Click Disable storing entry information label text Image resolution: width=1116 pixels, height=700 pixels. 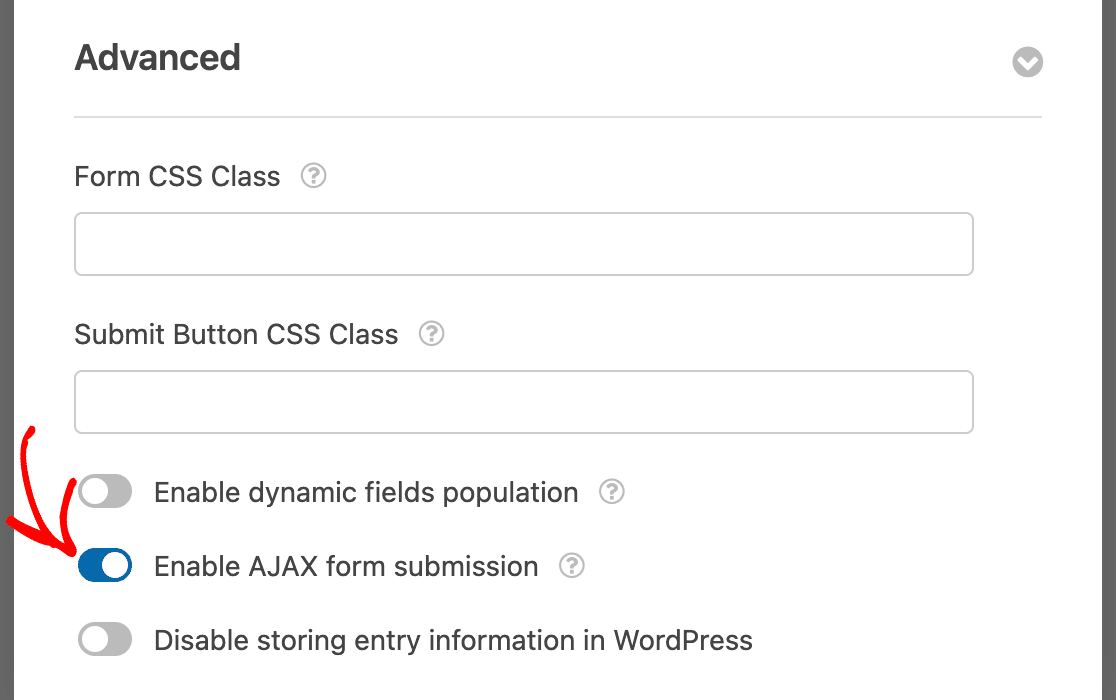(453, 641)
